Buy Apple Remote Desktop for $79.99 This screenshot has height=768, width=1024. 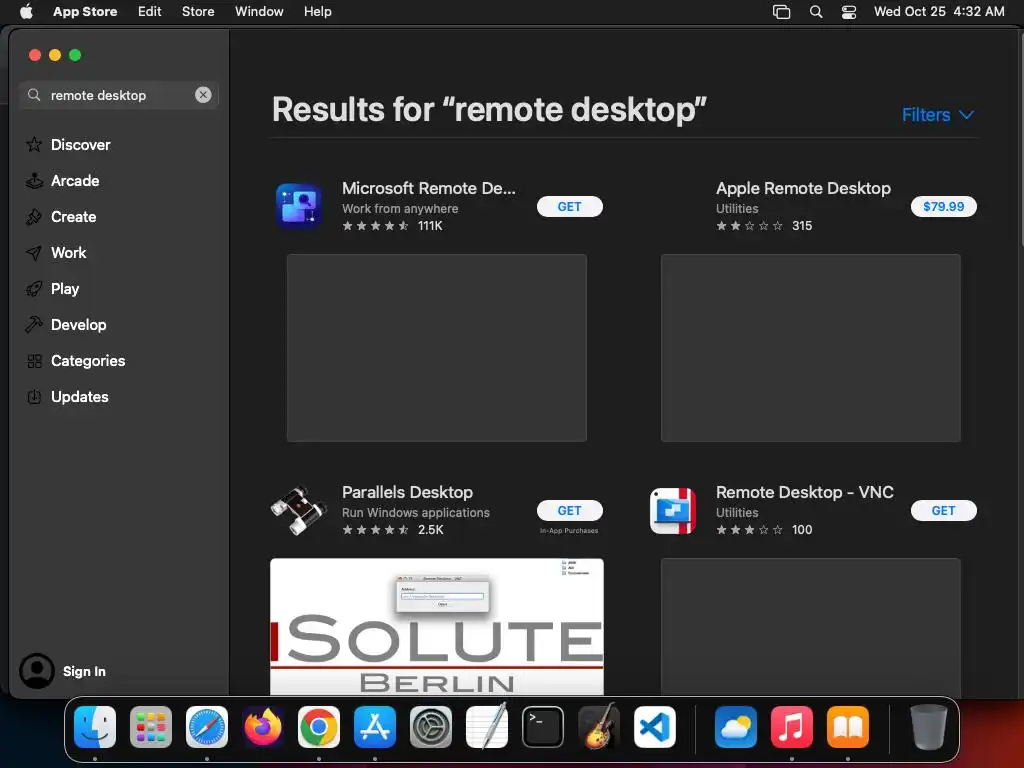(944, 206)
